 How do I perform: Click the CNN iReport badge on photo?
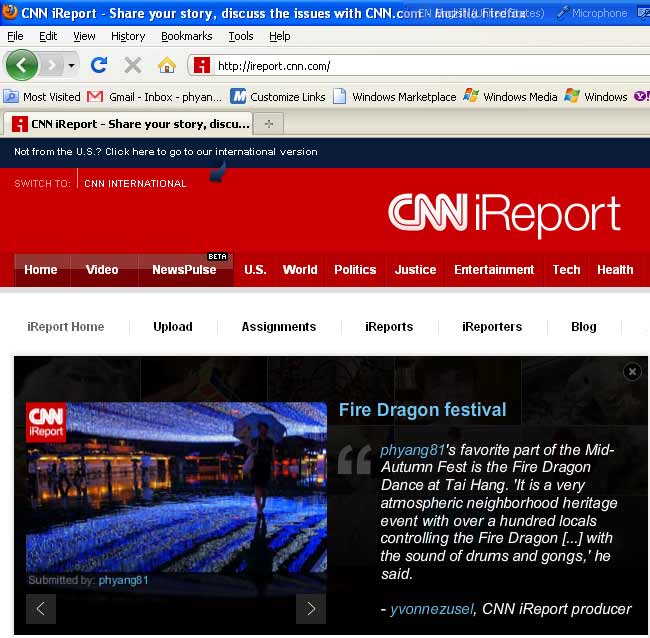click(x=46, y=422)
